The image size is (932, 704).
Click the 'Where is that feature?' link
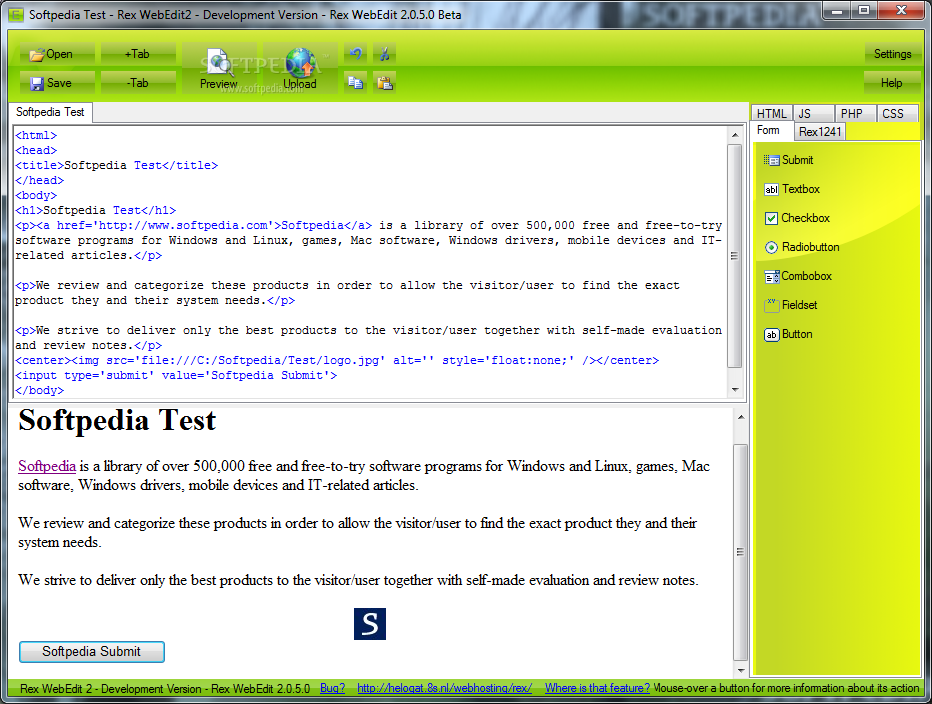(597, 689)
